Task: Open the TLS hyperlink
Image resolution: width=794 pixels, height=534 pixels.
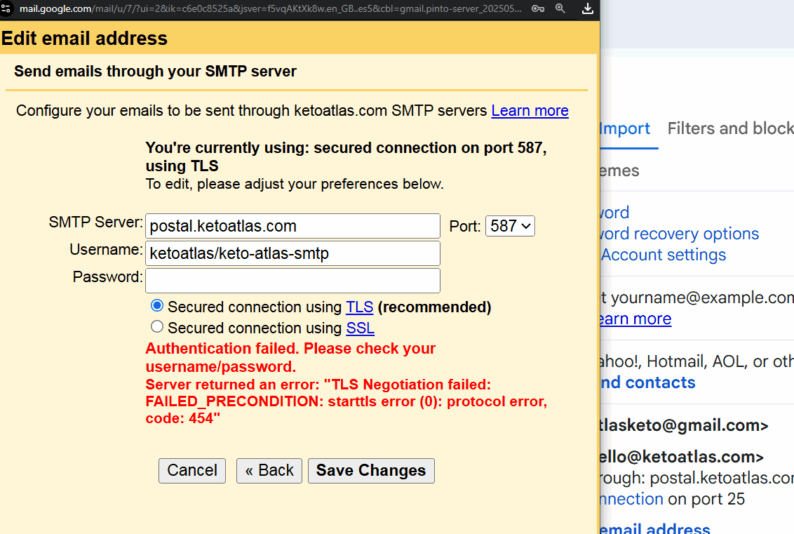Action: point(360,307)
